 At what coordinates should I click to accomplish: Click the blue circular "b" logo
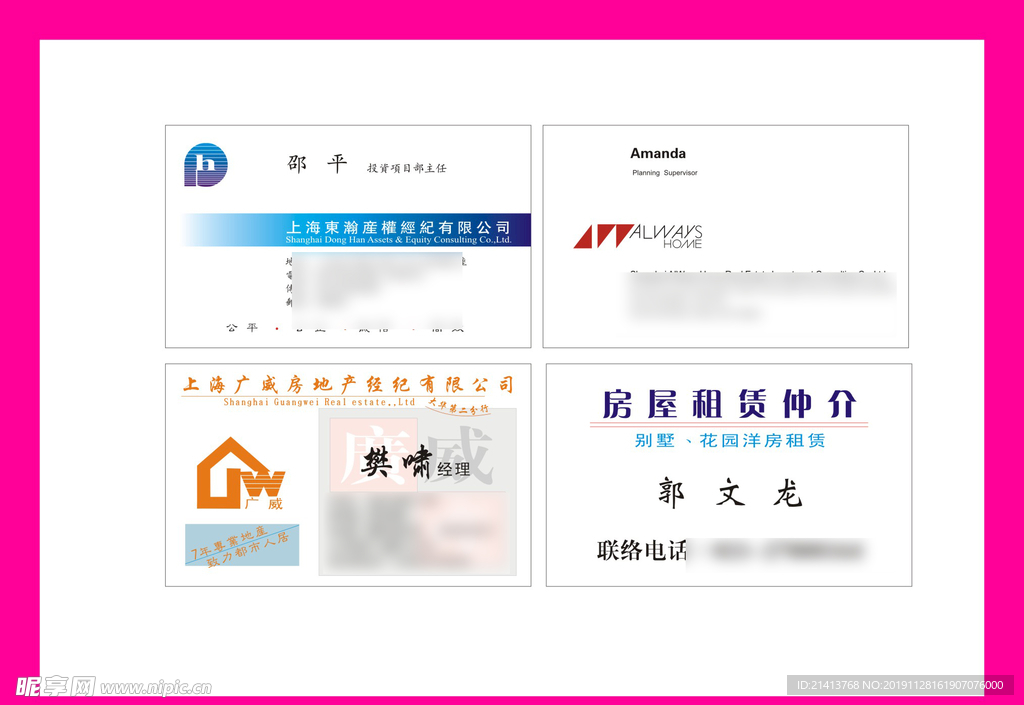[x=206, y=165]
